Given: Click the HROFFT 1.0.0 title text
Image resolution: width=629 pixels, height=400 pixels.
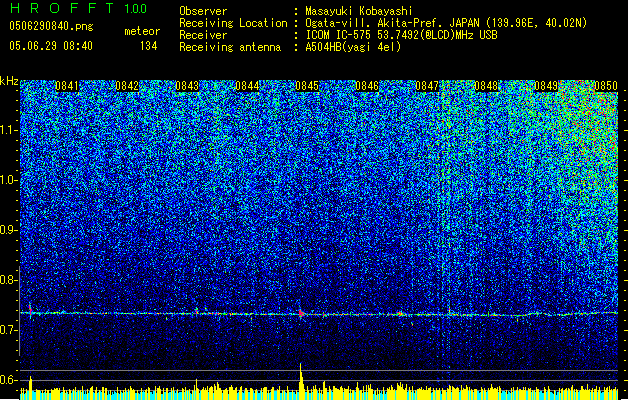Looking at the screenshot, I should (79, 8).
